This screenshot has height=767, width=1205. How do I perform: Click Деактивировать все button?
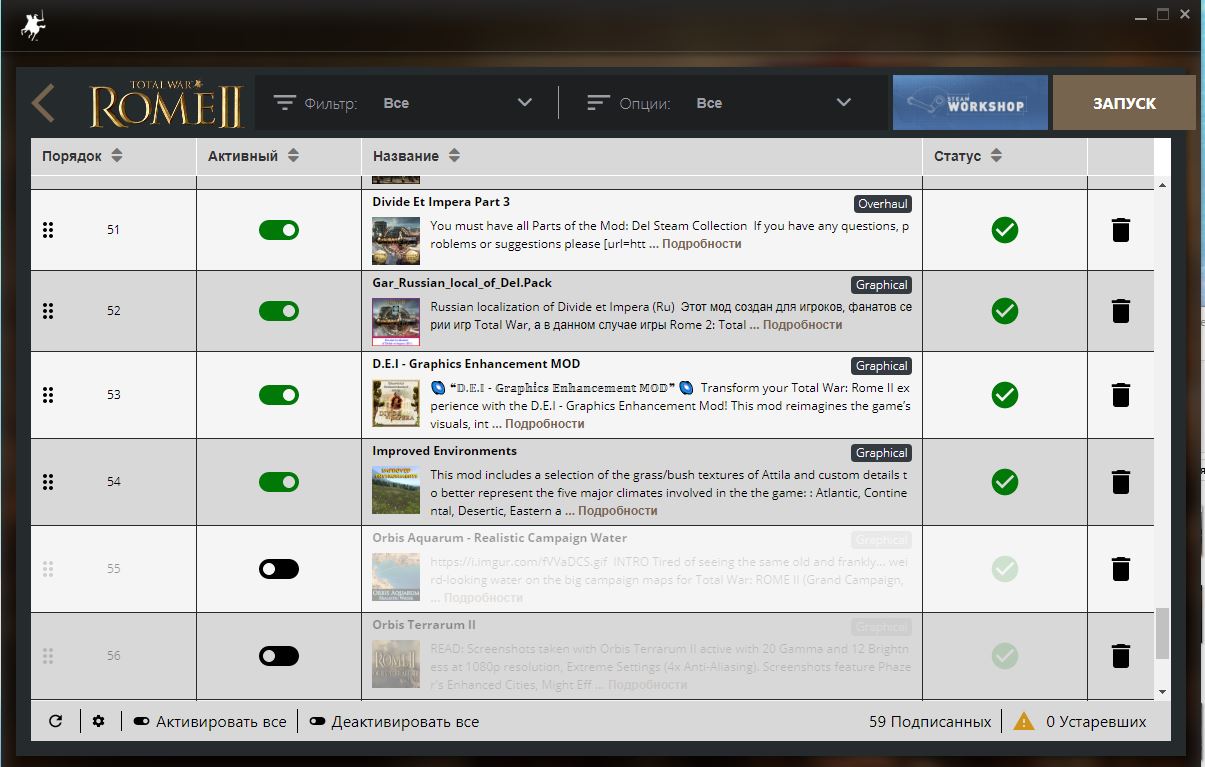pos(394,721)
